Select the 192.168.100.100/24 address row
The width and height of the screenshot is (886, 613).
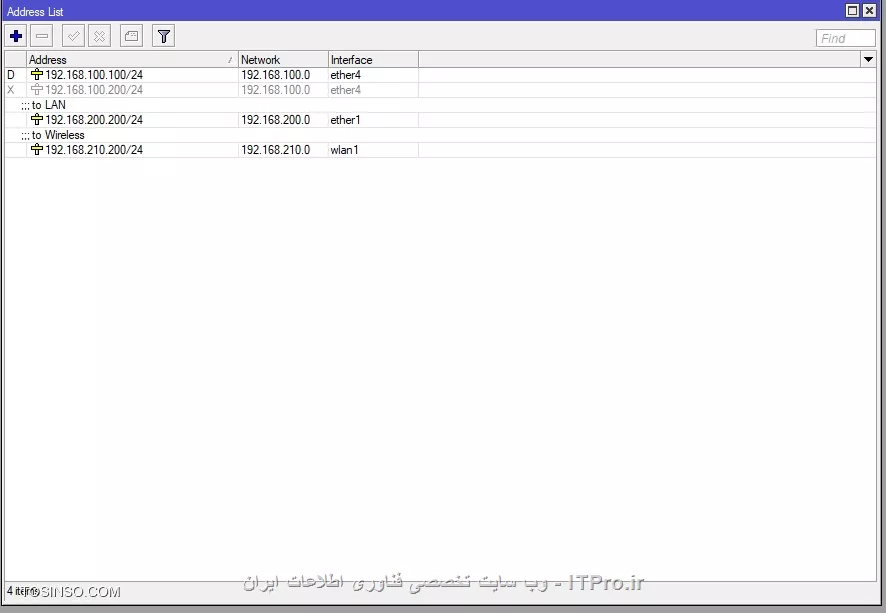[x=440, y=75]
